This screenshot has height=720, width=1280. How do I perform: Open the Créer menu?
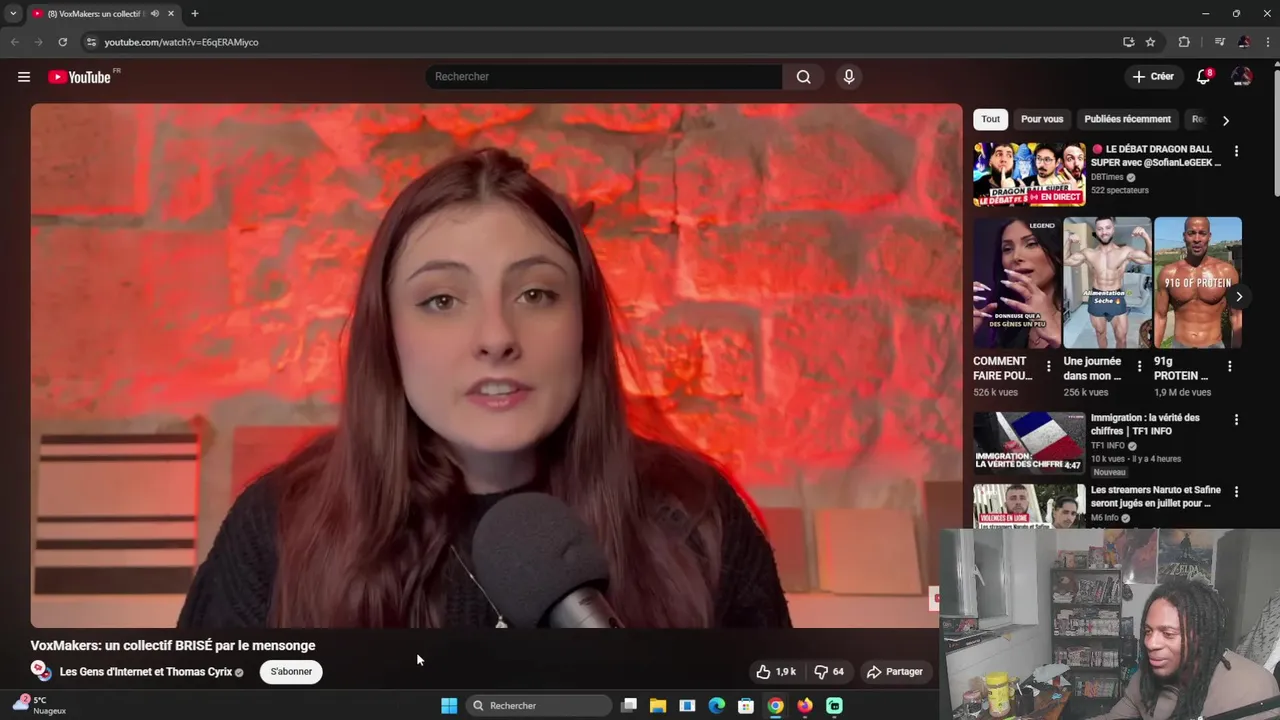[x=1153, y=77]
